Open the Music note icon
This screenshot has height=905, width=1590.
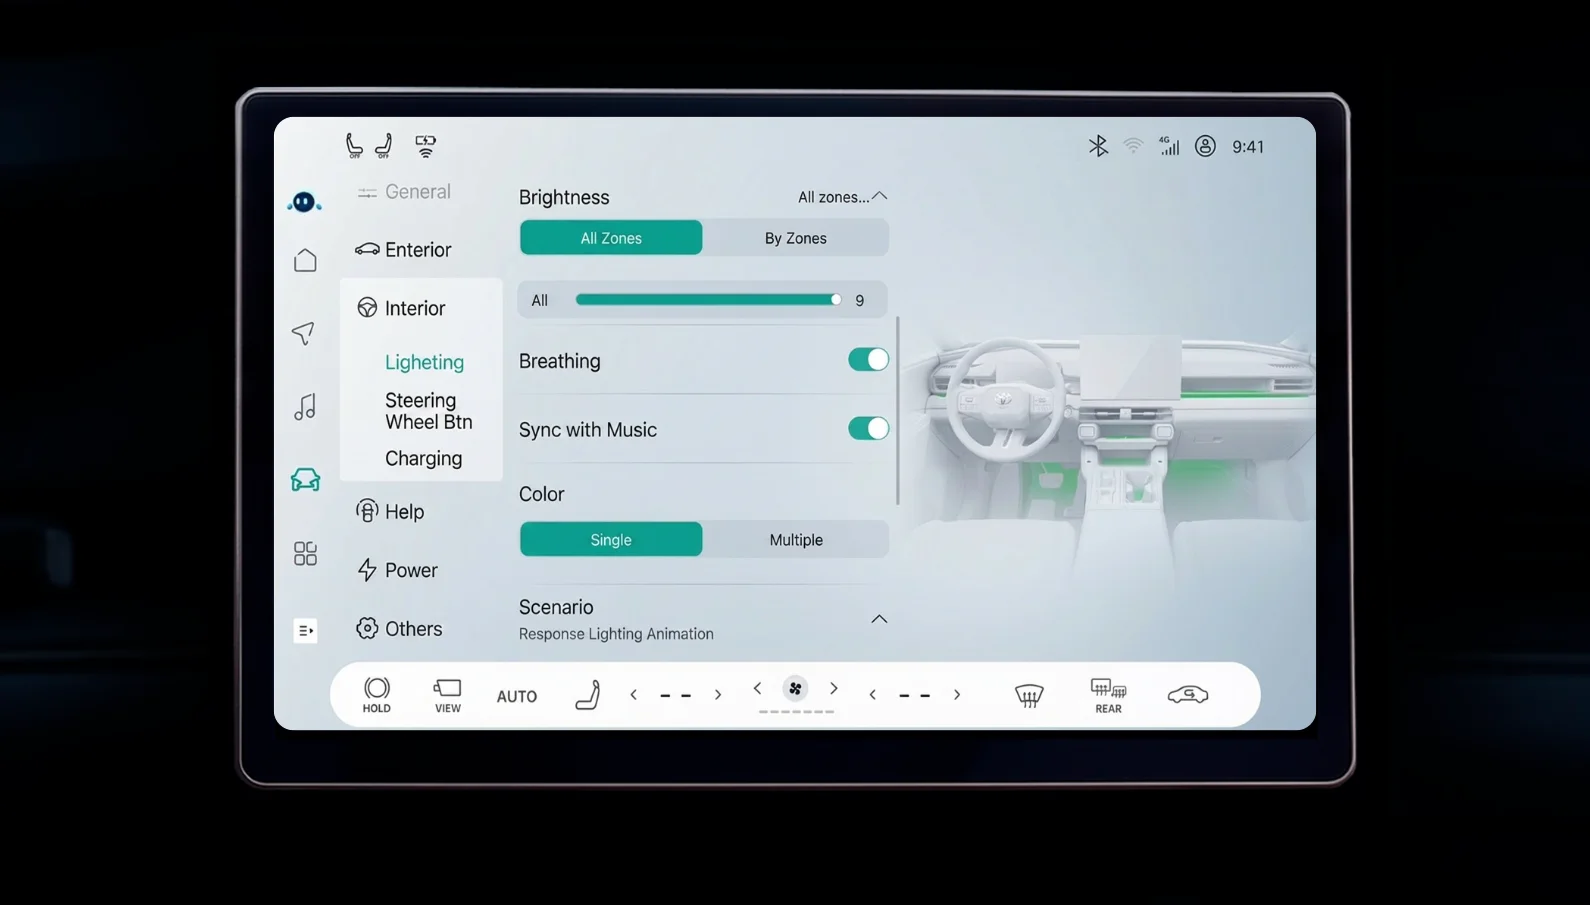305,406
